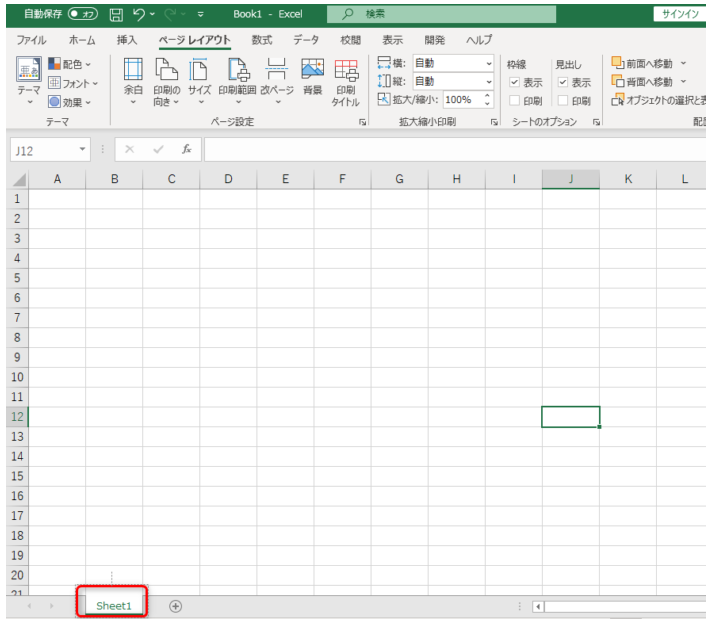Click the サインイン sign-in button

tap(685, 14)
